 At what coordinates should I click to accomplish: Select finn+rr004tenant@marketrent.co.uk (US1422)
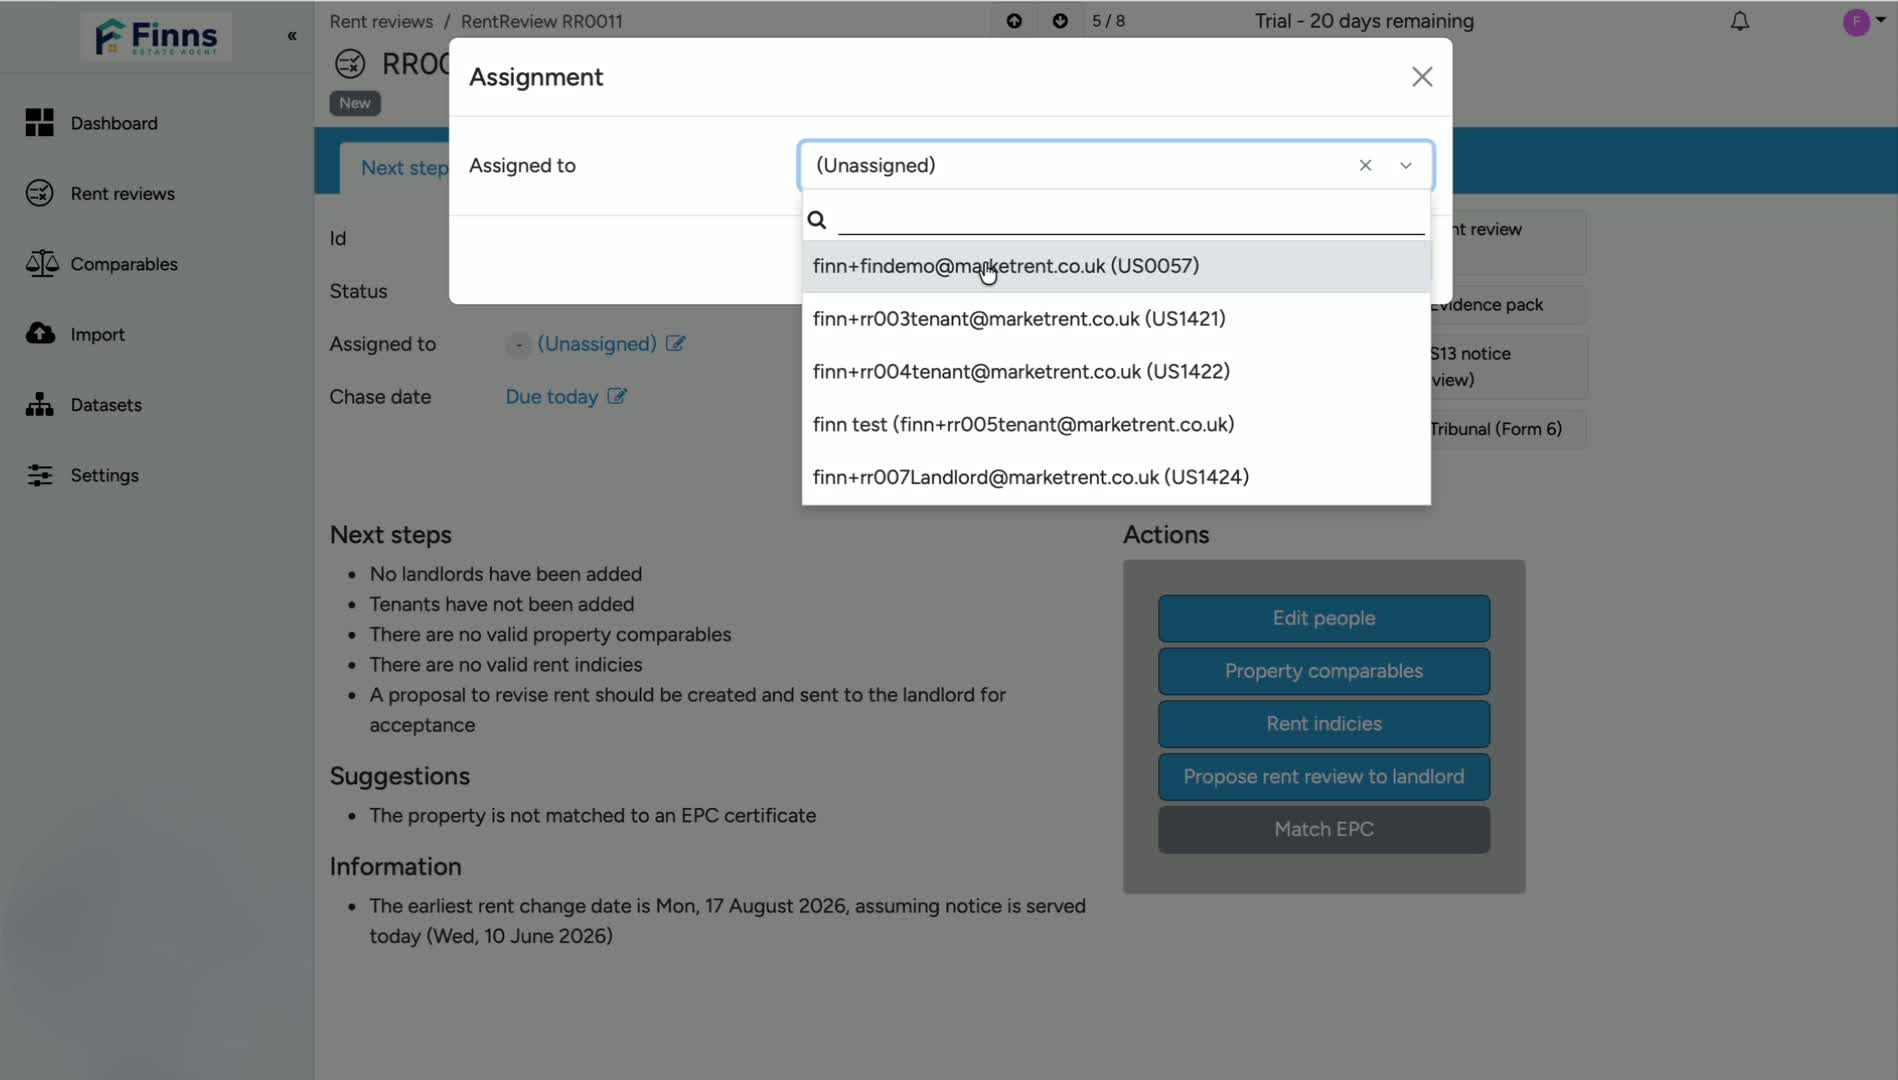[x=1116, y=372]
